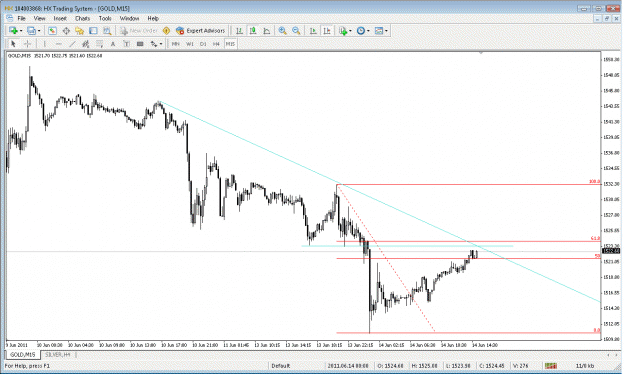This screenshot has height=374, width=625.
Task: Switch to line chart display
Action: [x=266, y=31]
